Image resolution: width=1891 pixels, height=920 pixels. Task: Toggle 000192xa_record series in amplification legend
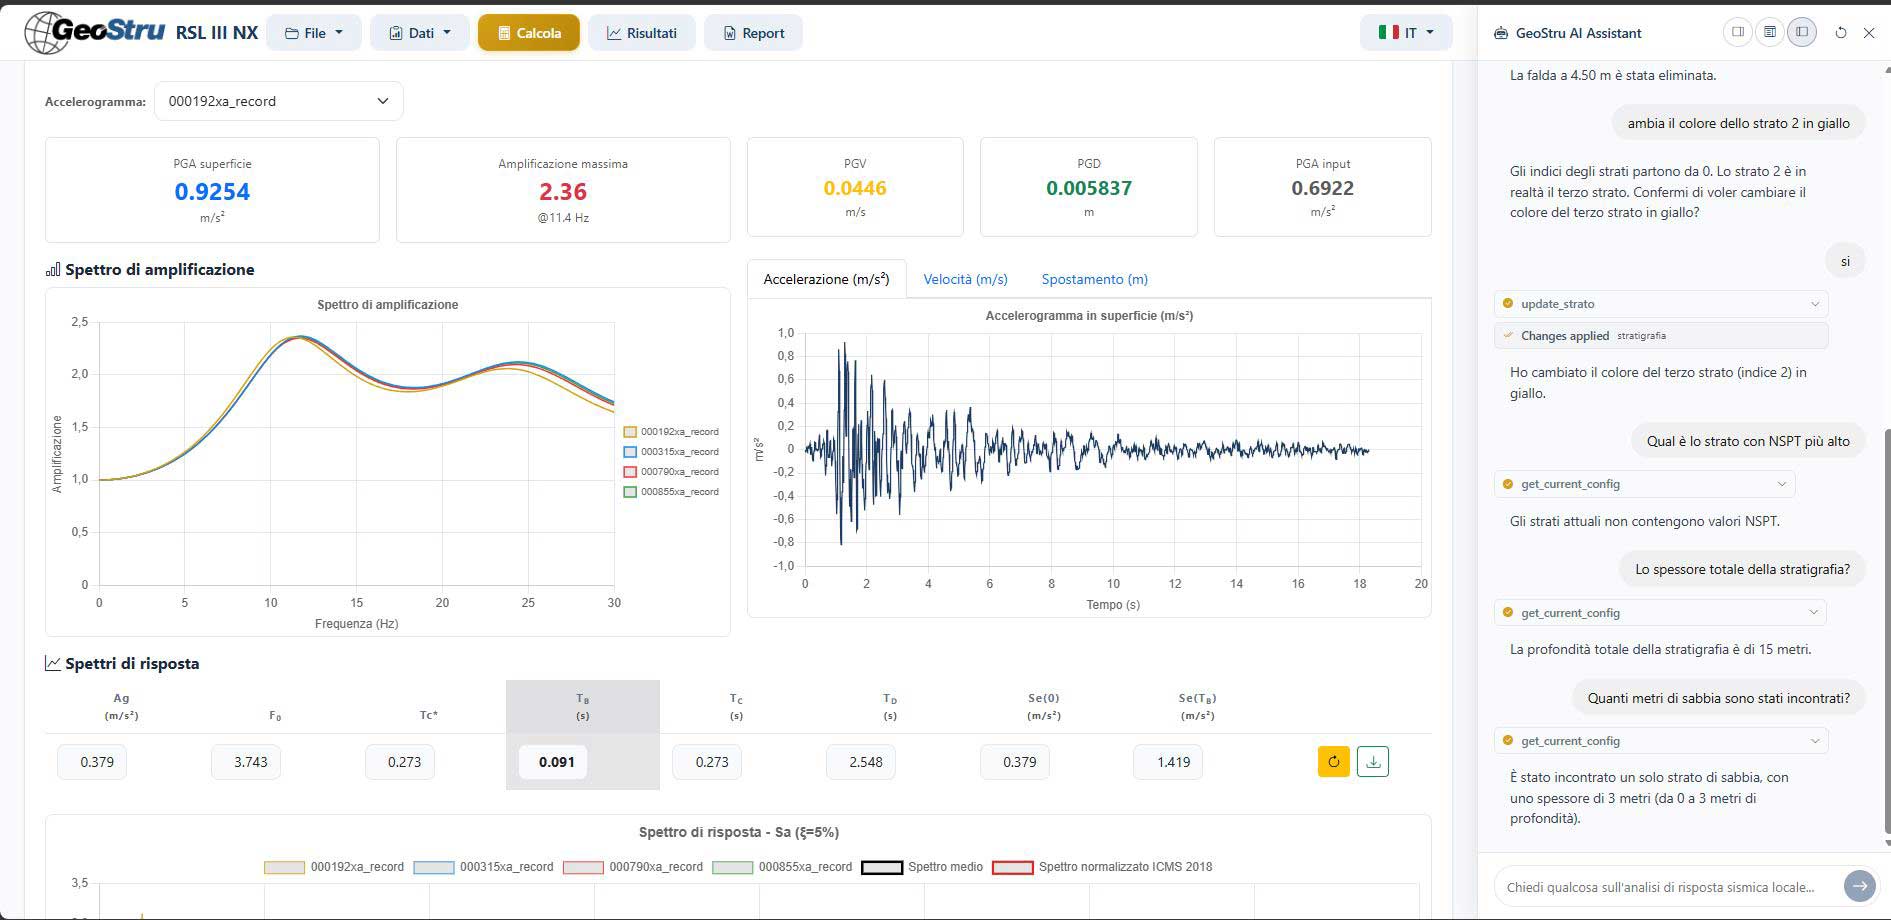pos(671,432)
